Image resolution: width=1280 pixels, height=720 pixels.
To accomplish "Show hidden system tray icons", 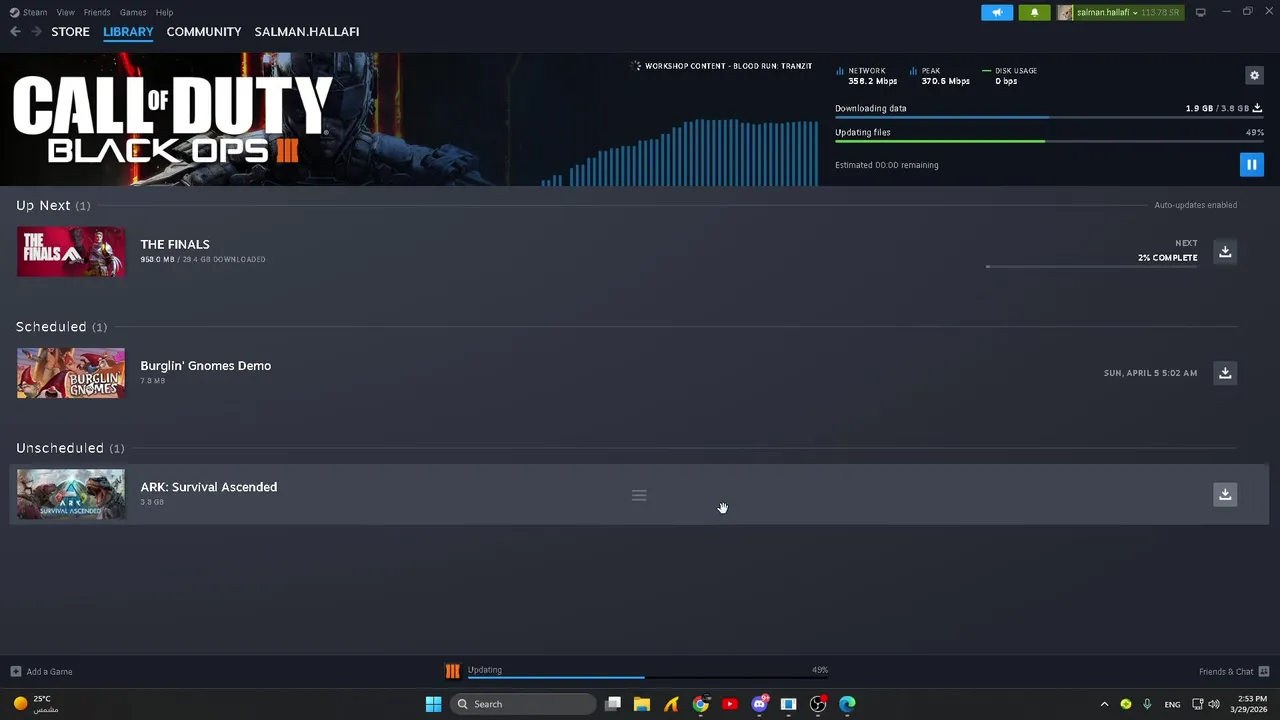I will tap(1104, 704).
